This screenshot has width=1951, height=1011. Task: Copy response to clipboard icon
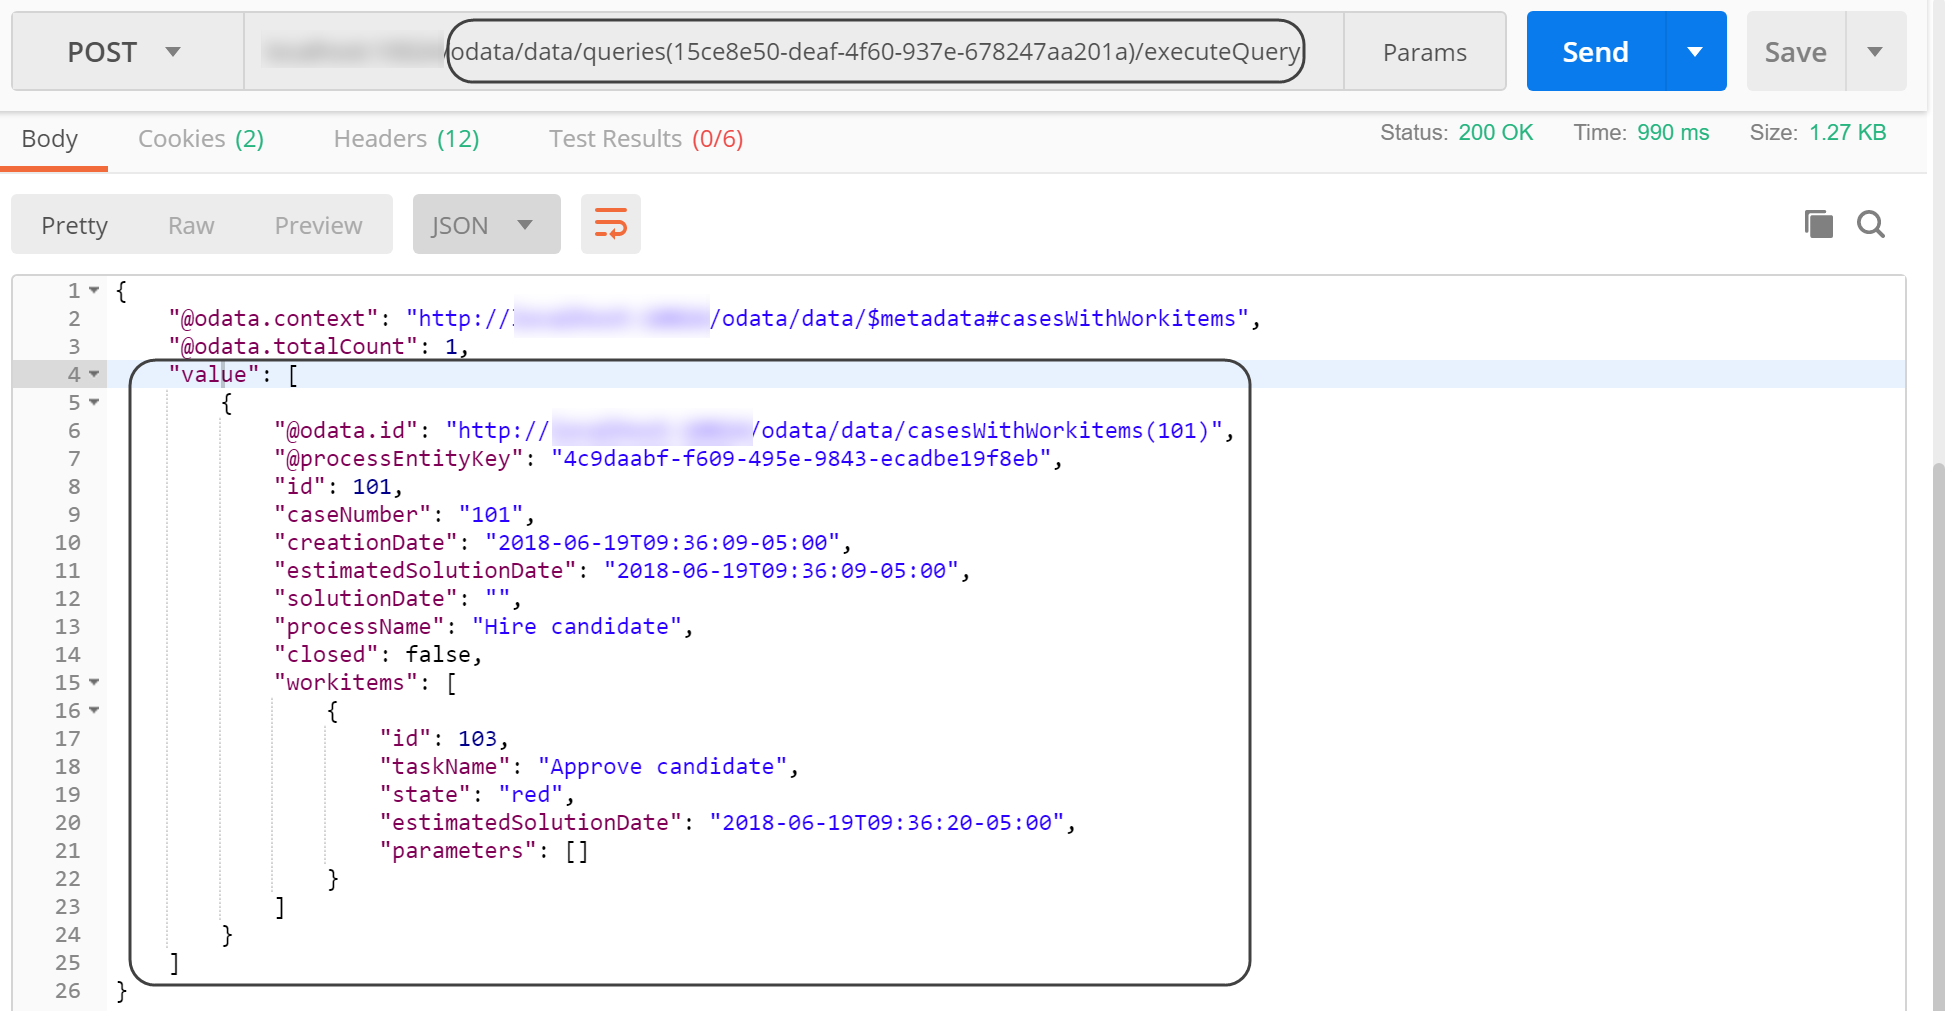(1818, 224)
